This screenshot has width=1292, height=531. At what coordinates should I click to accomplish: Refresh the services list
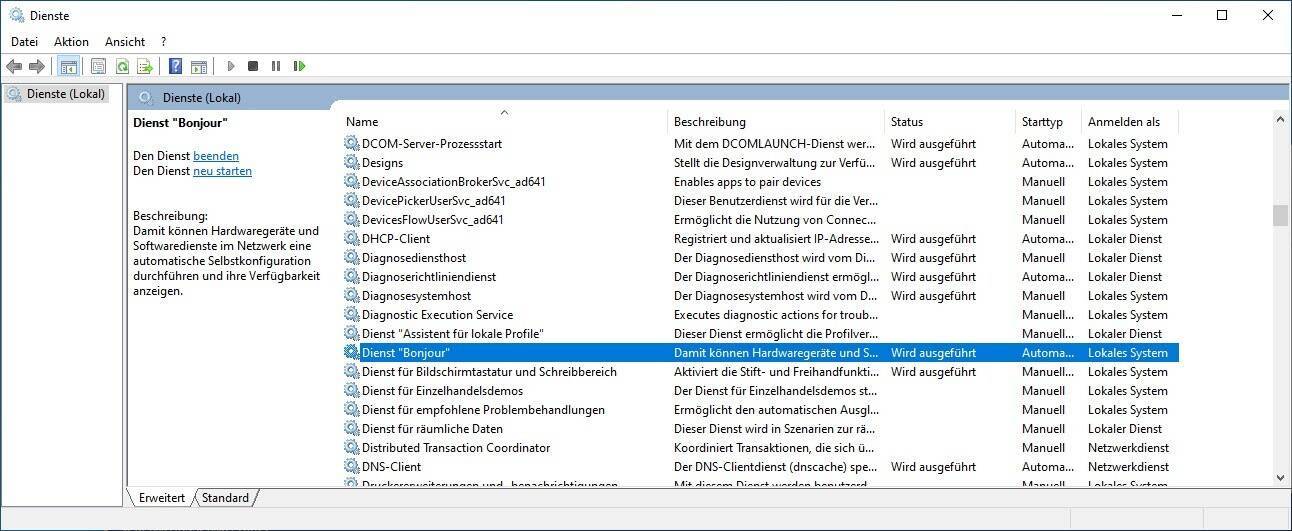click(x=122, y=66)
